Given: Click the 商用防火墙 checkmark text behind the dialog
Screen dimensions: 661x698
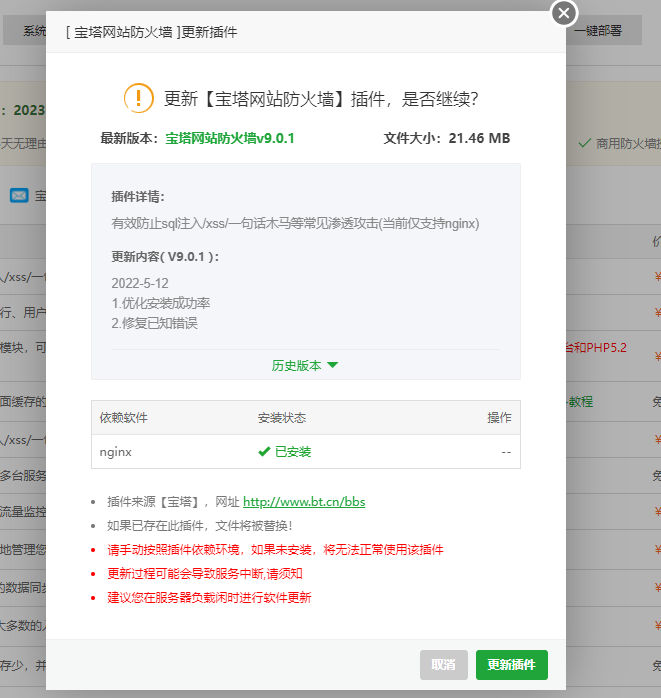Looking at the screenshot, I should [x=619, y=143].
